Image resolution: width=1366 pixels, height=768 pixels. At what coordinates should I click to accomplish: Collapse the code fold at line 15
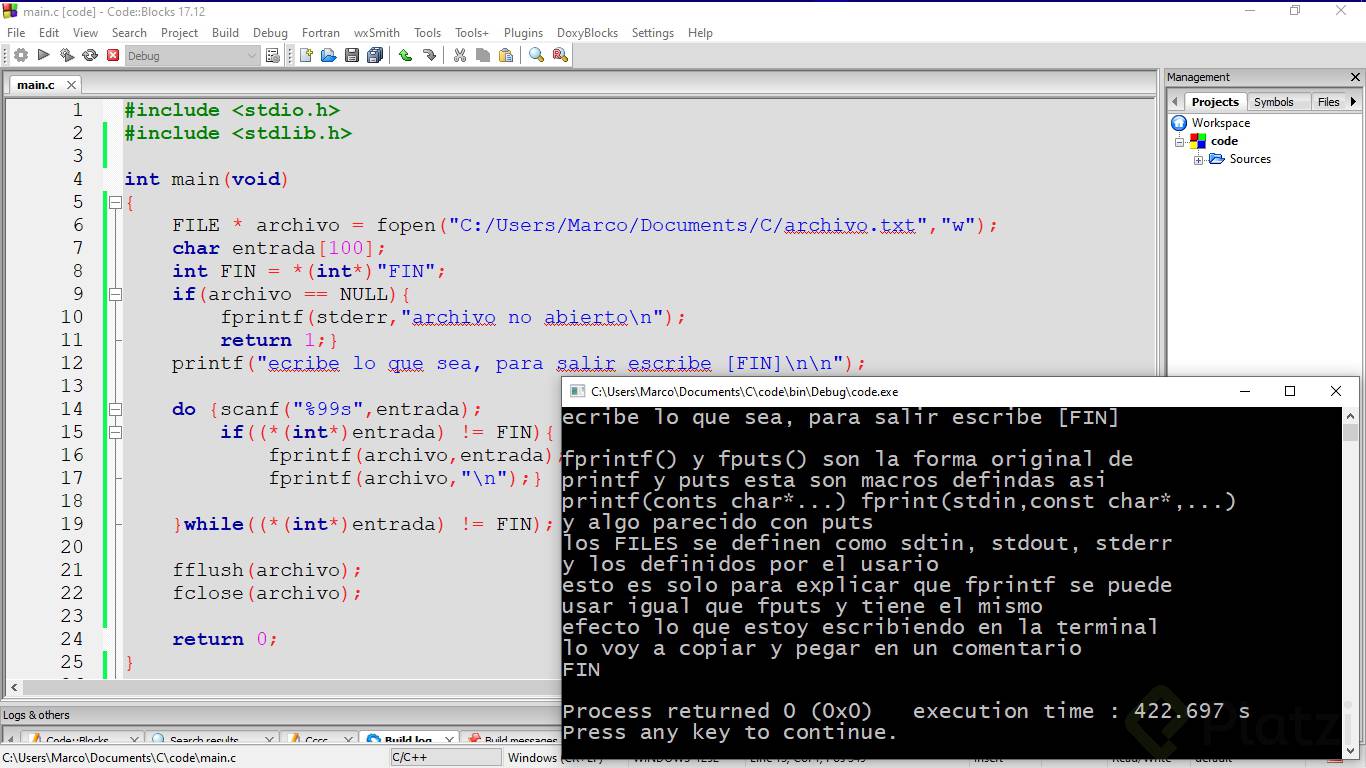[x=115, y=433]
